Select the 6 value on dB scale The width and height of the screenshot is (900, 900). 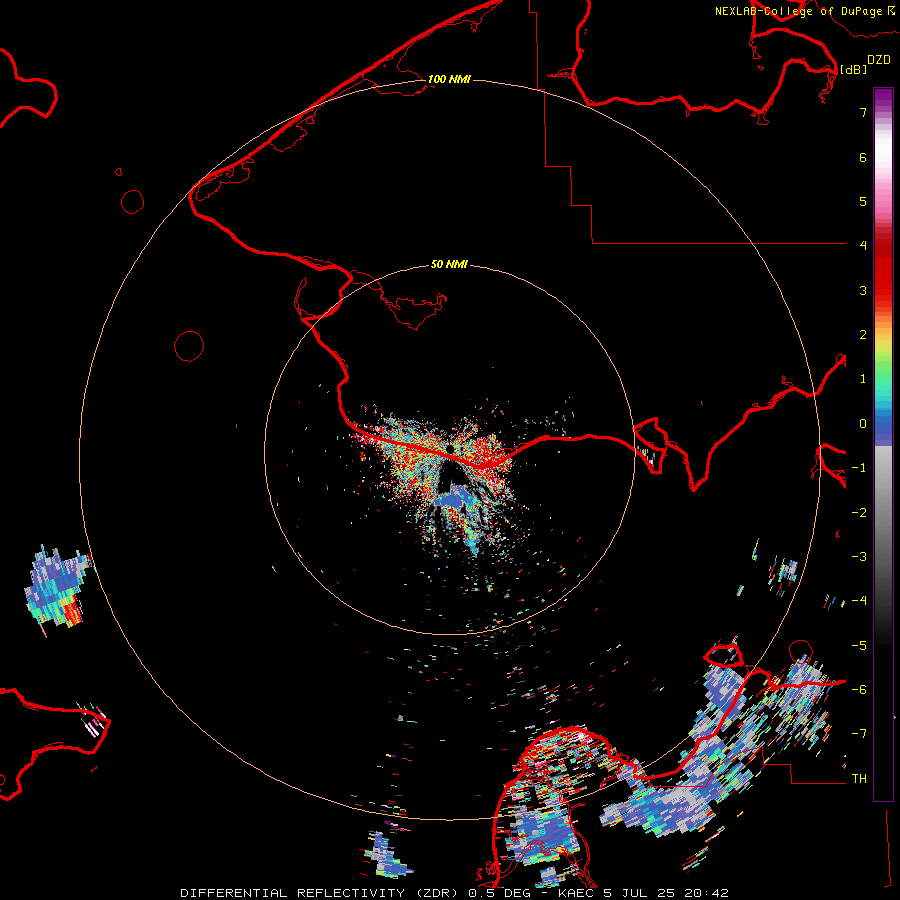point(863,157)
